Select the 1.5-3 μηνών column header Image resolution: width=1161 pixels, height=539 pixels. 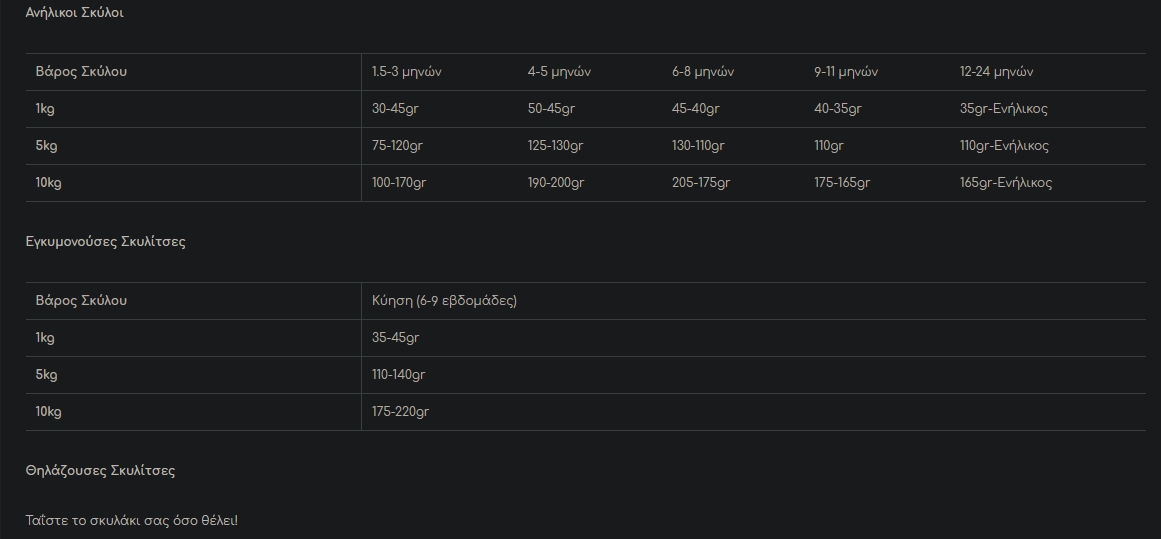406,72
